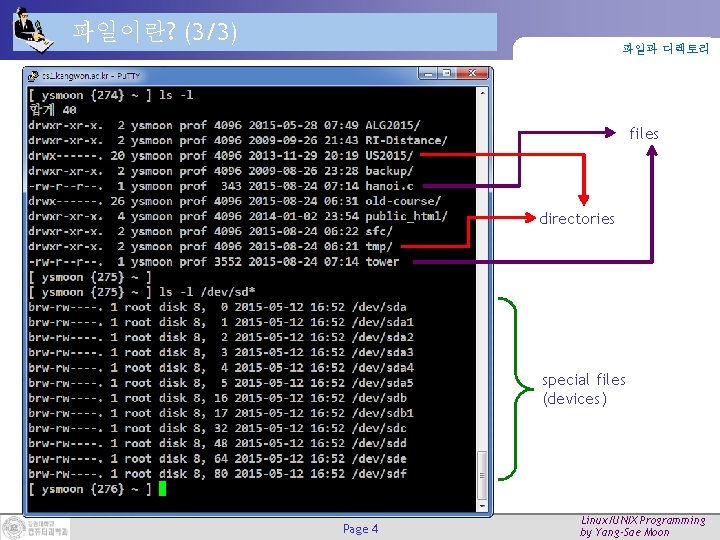This screenshot has height=540, width=720.
Task: Click the tmp/ directory name
Action: (x=379, y=246)
